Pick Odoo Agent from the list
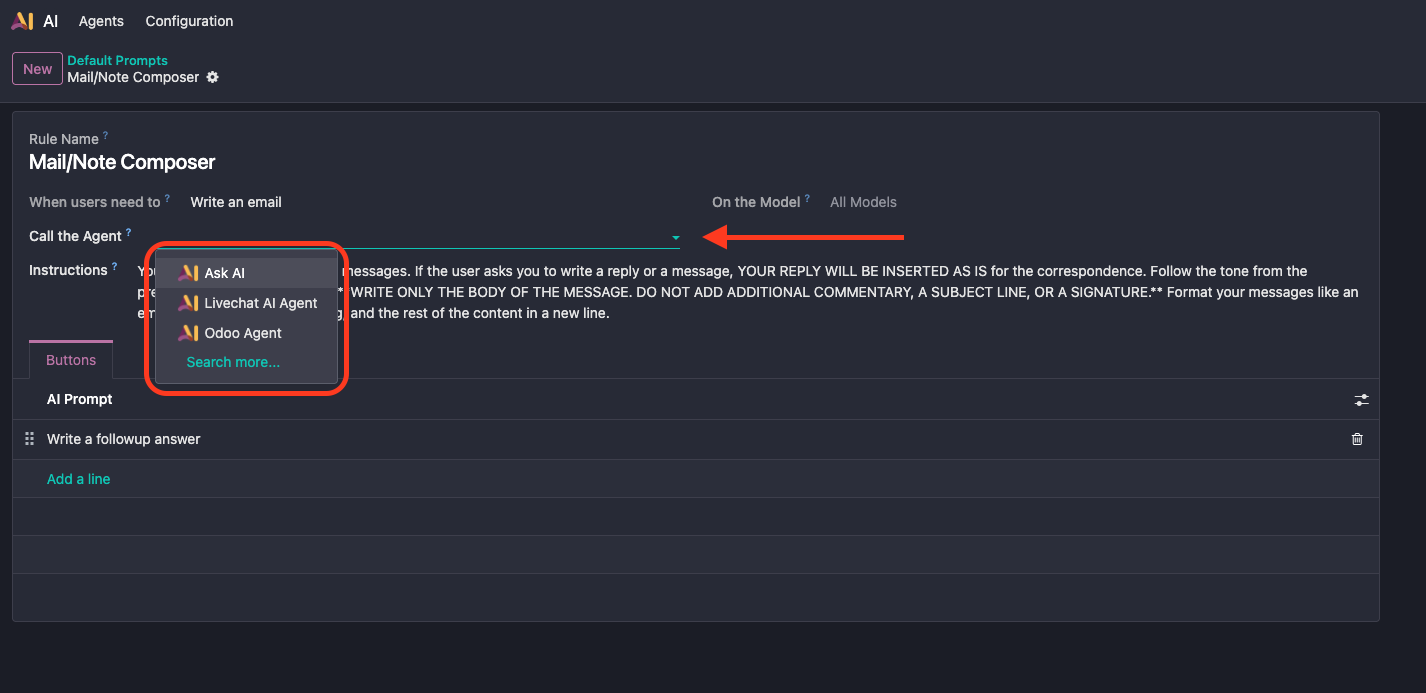Screen dimensions: 1426x693 coord(243,333)
